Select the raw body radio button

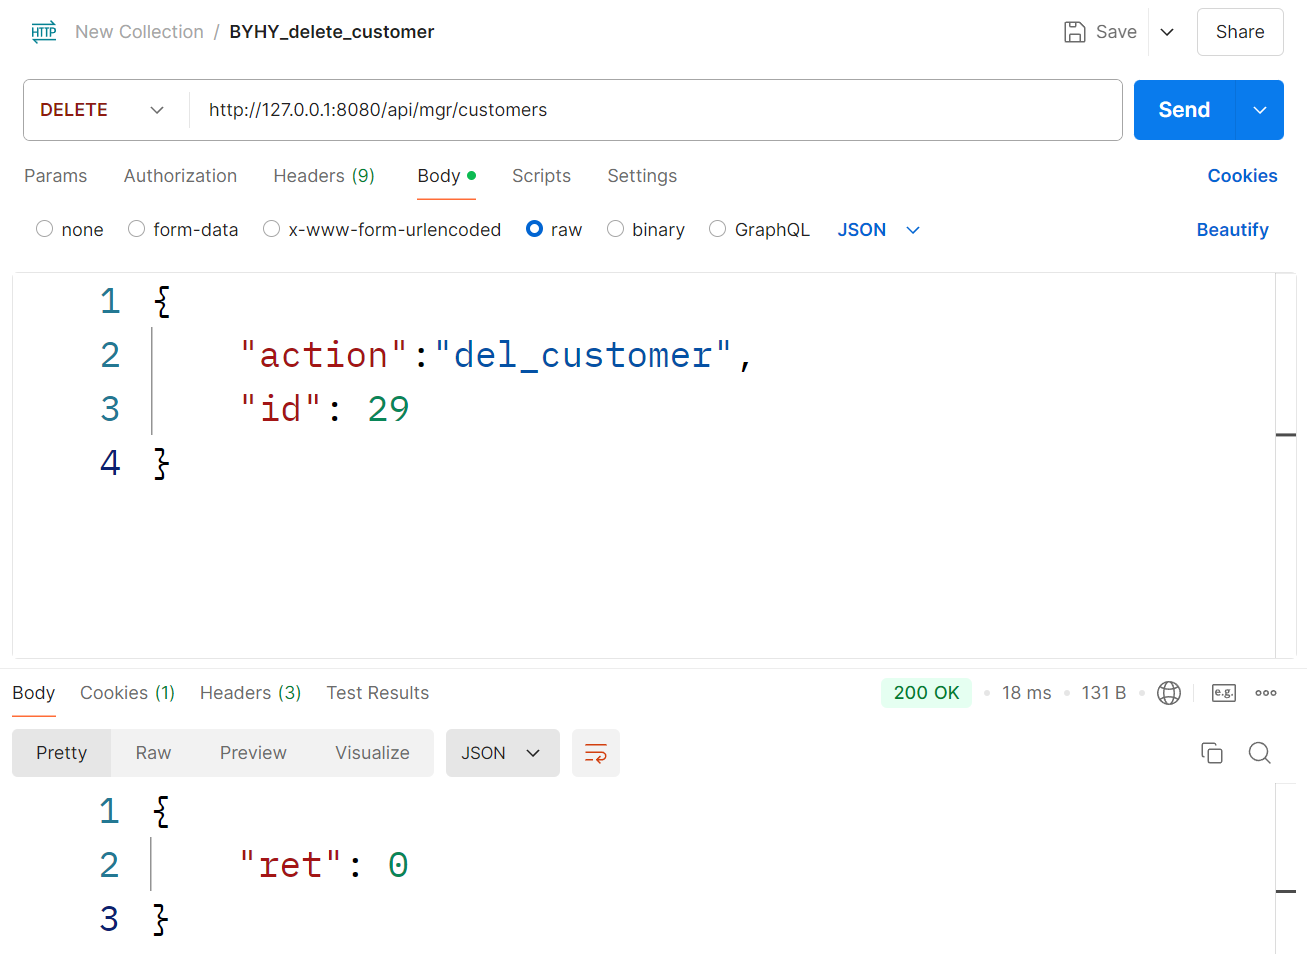pos(534,229)
